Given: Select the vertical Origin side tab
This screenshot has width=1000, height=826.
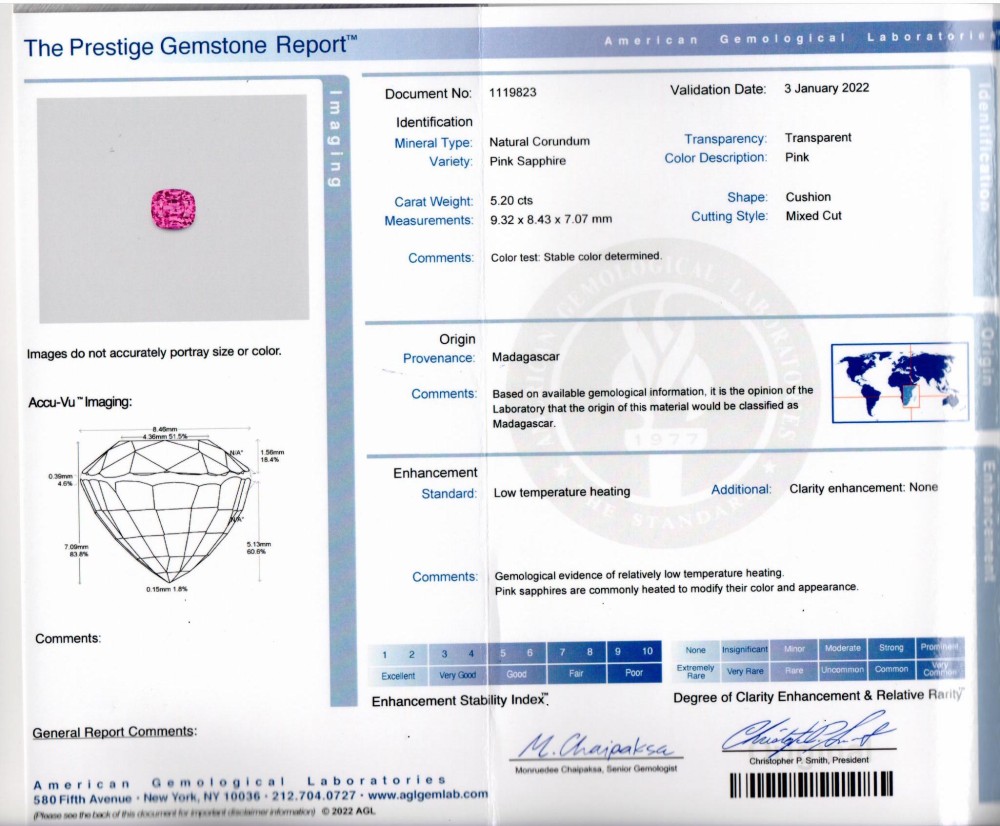Looking at the screenshot, I should click(986, 355).
